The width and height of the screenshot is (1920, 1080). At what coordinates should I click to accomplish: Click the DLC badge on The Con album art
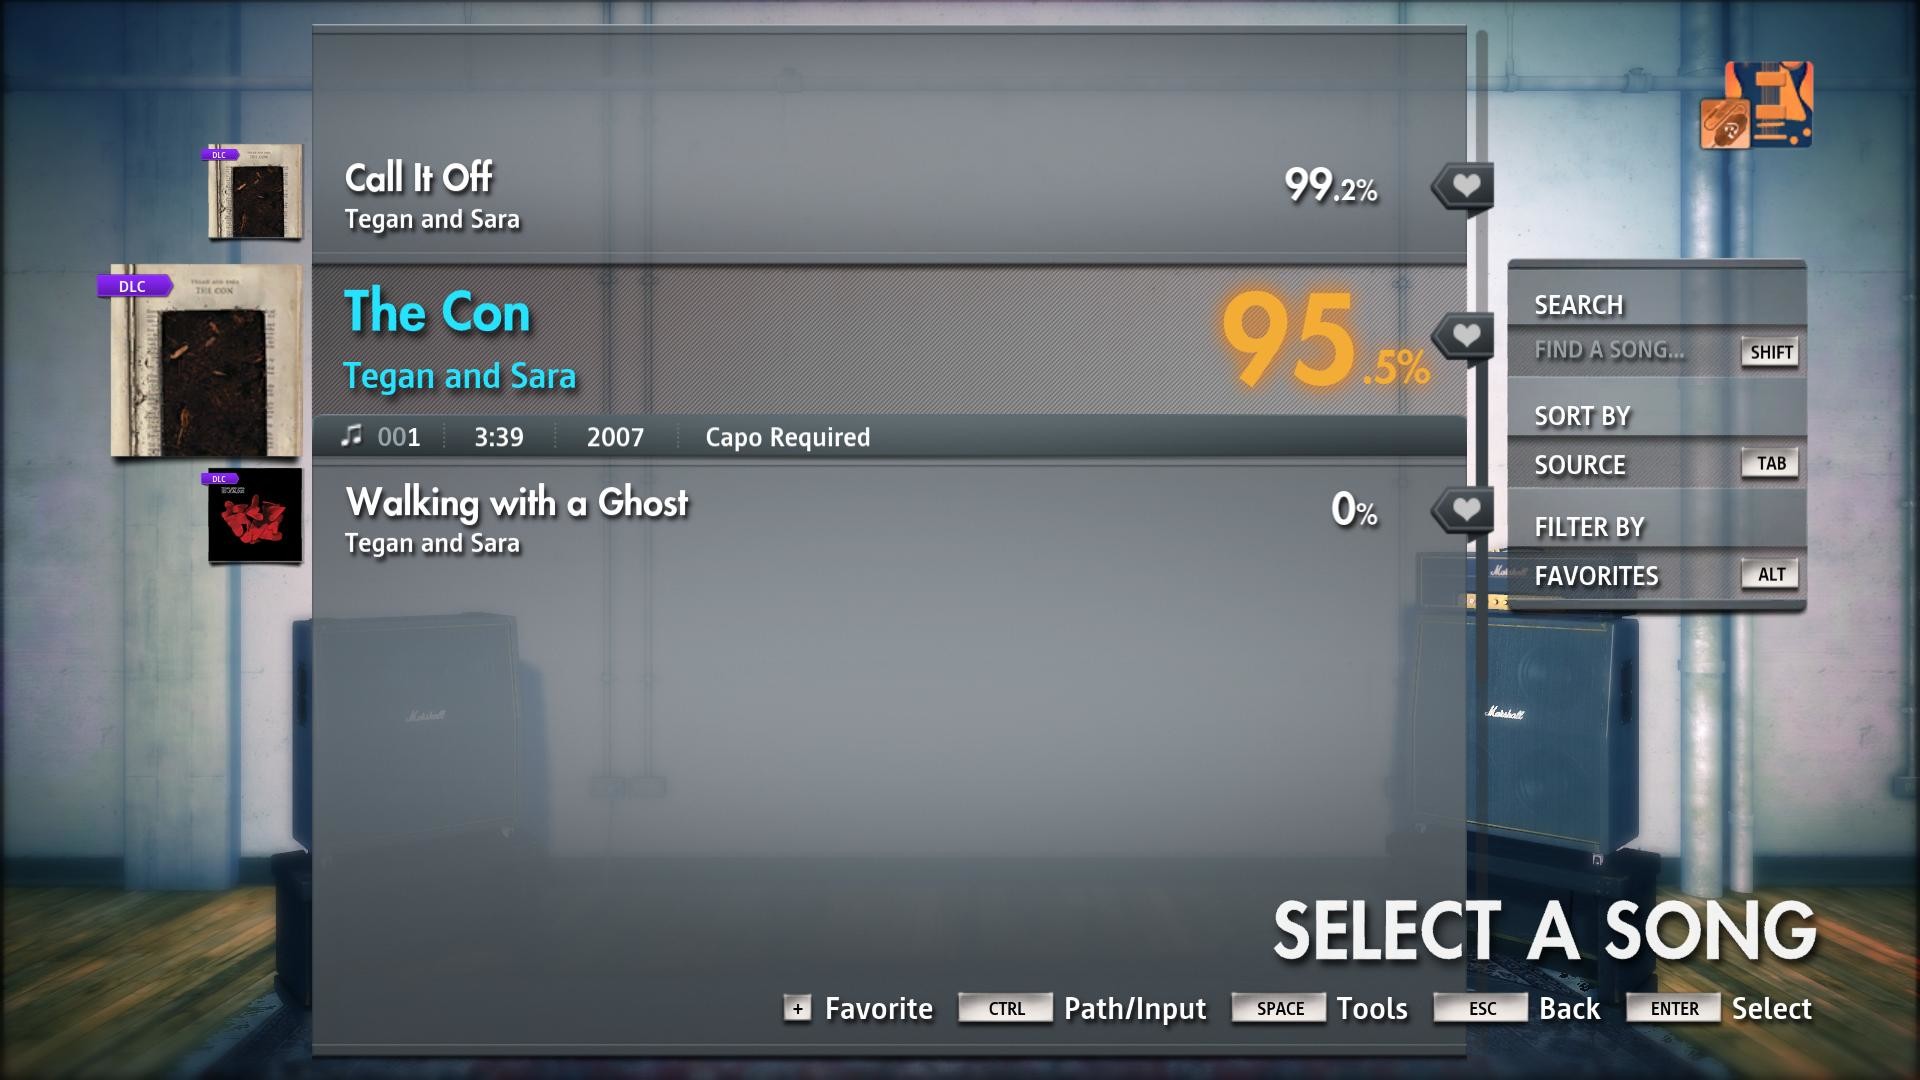132,284
